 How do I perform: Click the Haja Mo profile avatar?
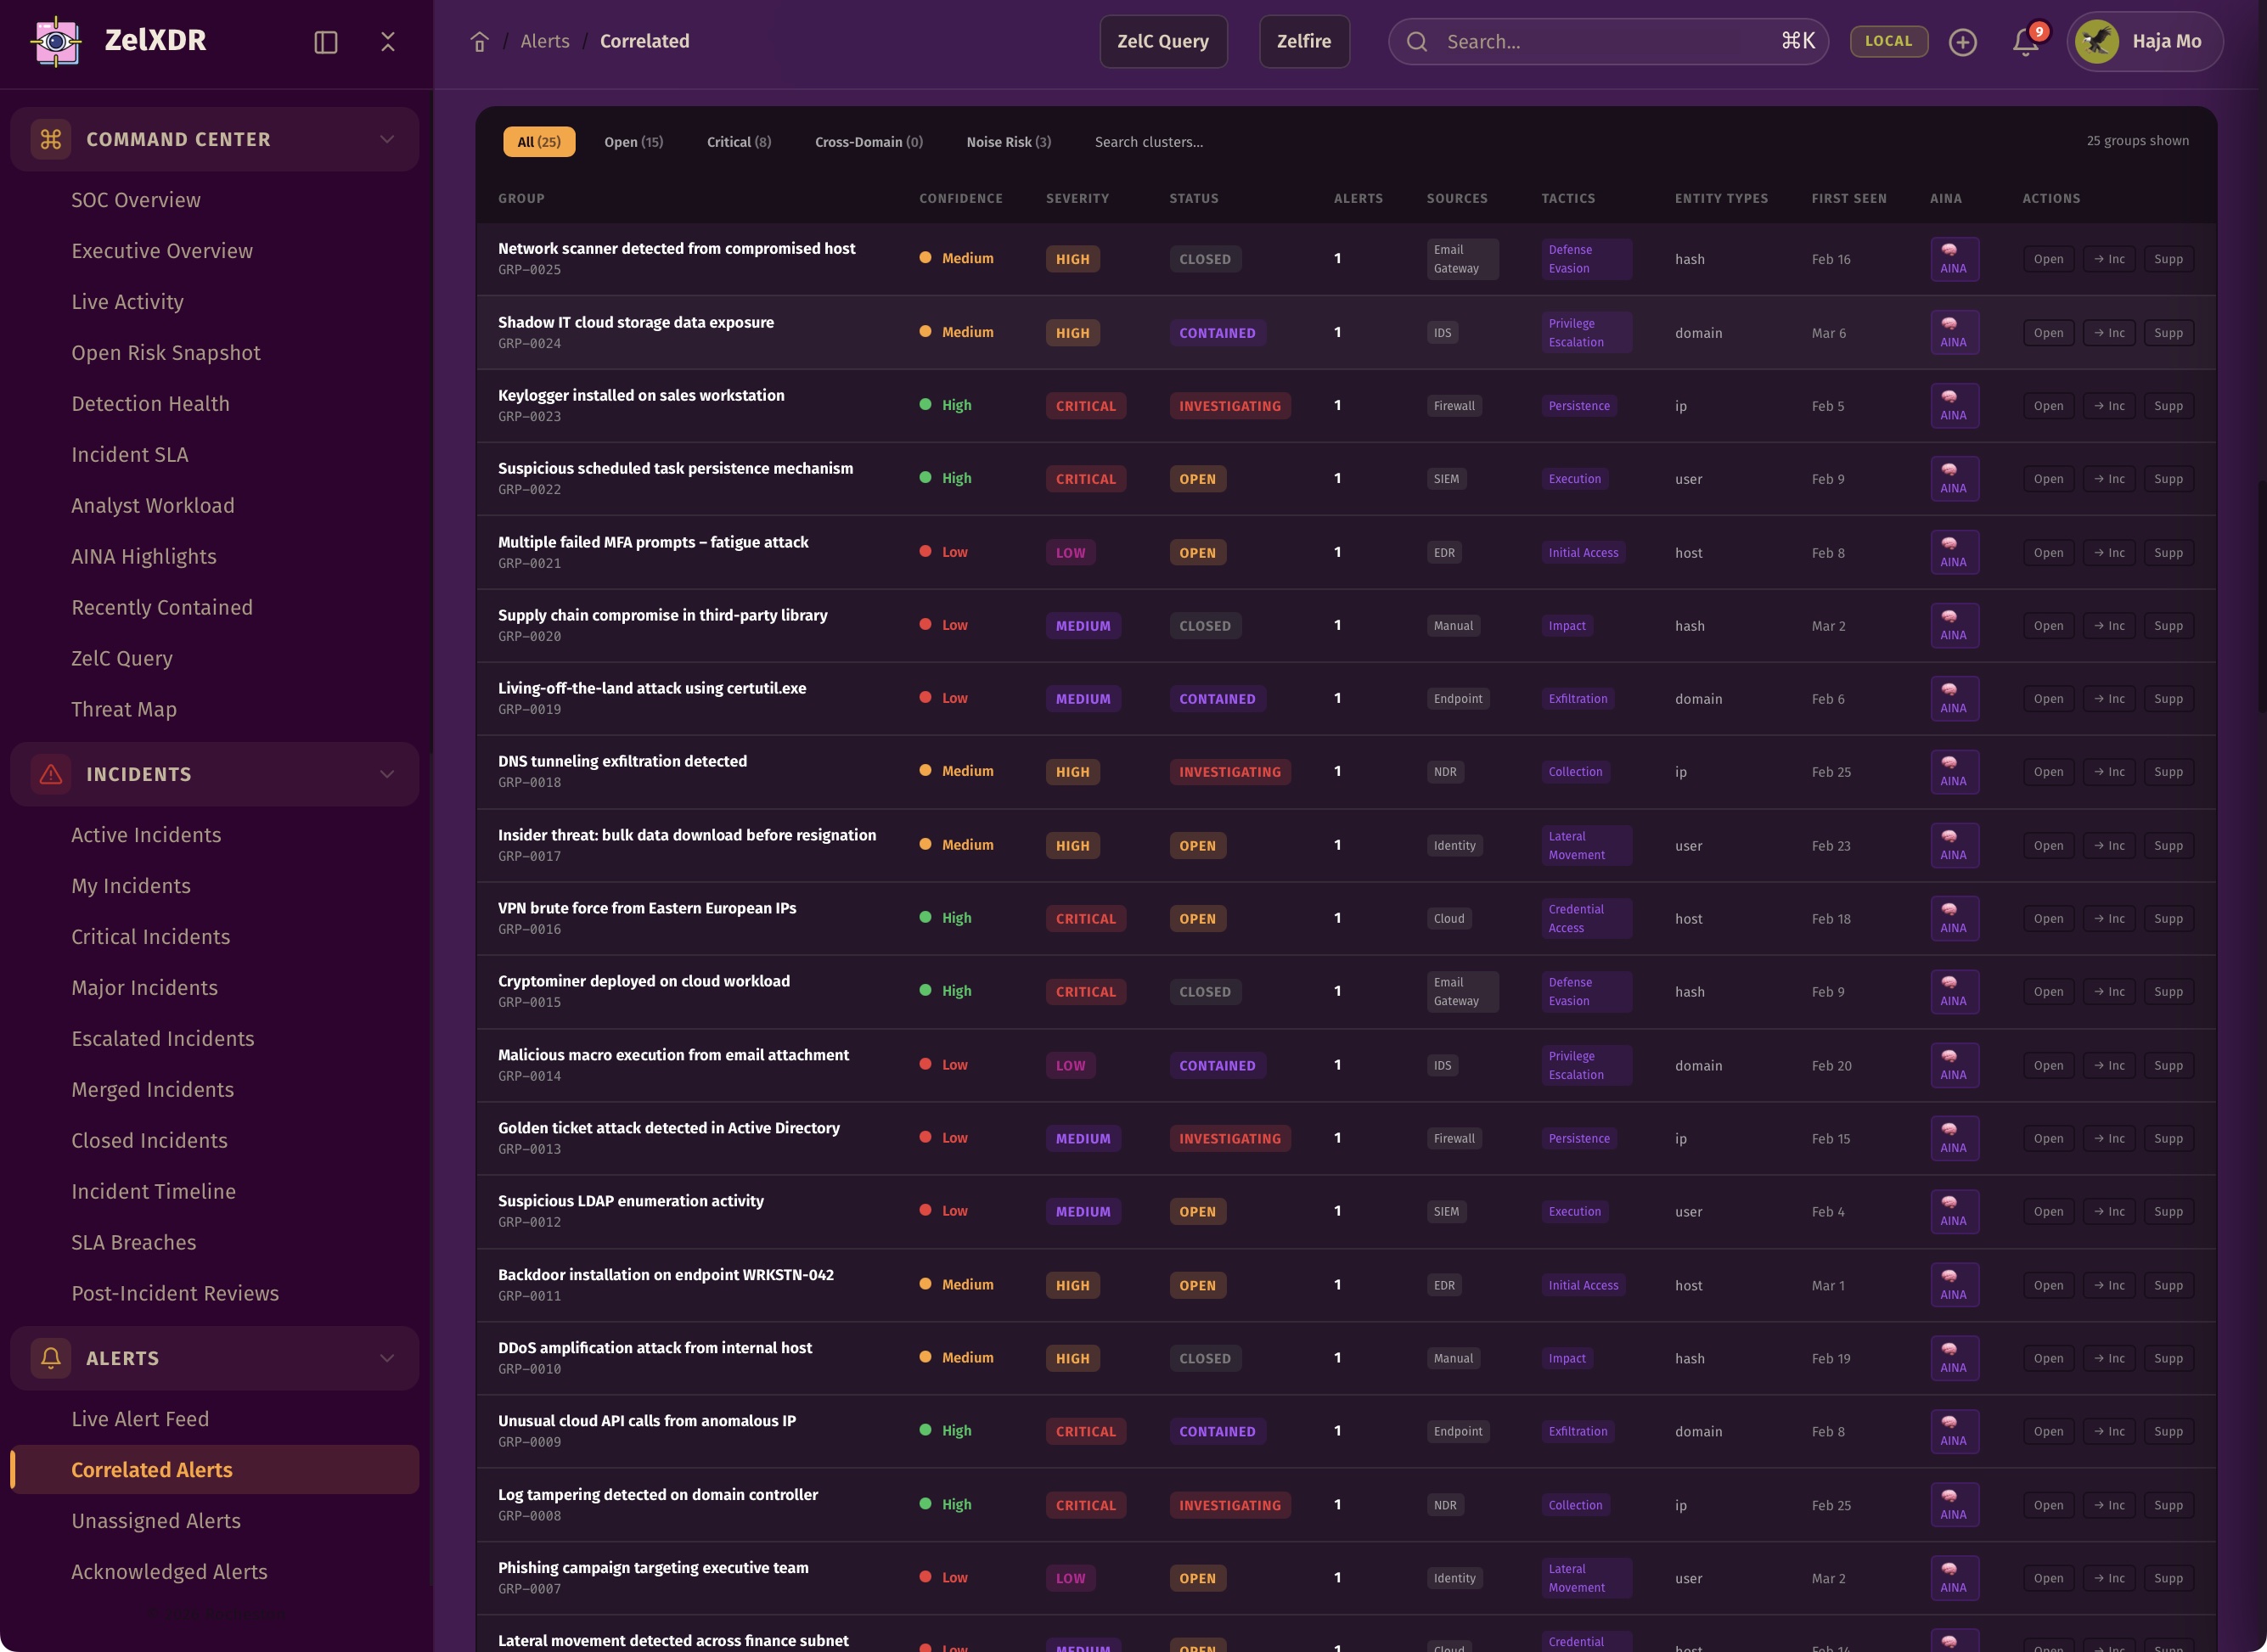coord(2097,42)
